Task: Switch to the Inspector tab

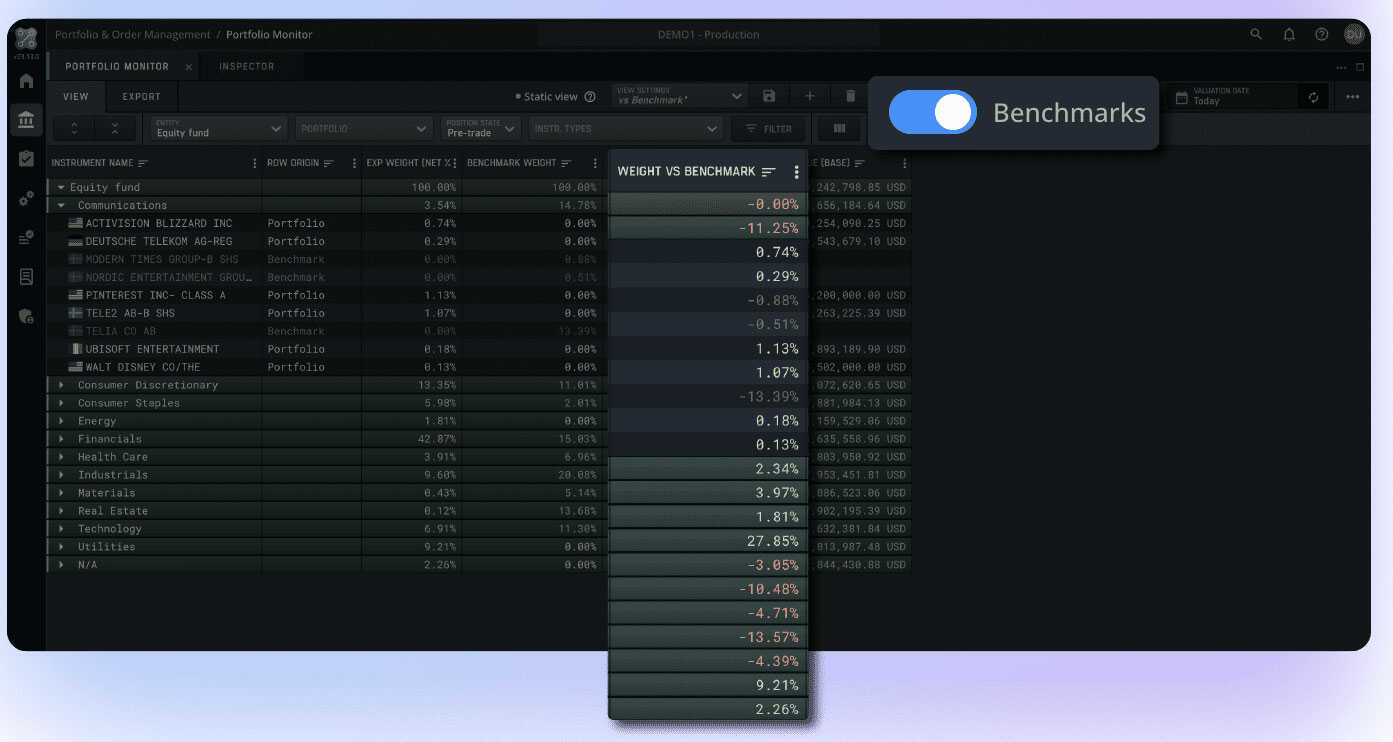Action: pos(246,66)
